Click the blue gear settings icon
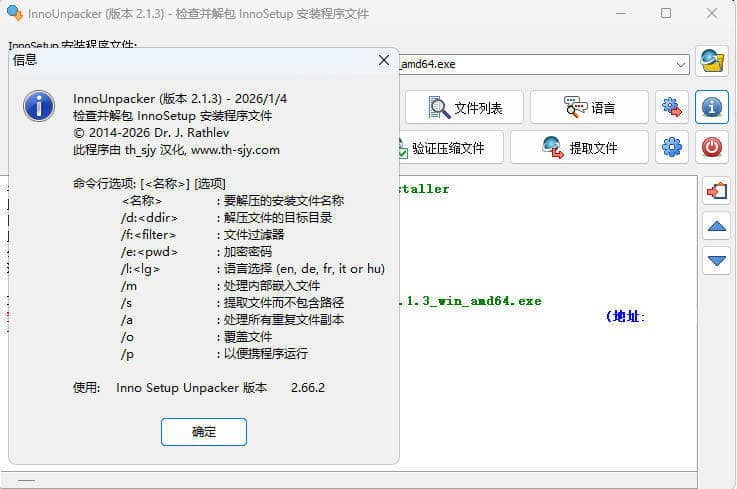The image size is (737, 489). [x=672, y=147]
